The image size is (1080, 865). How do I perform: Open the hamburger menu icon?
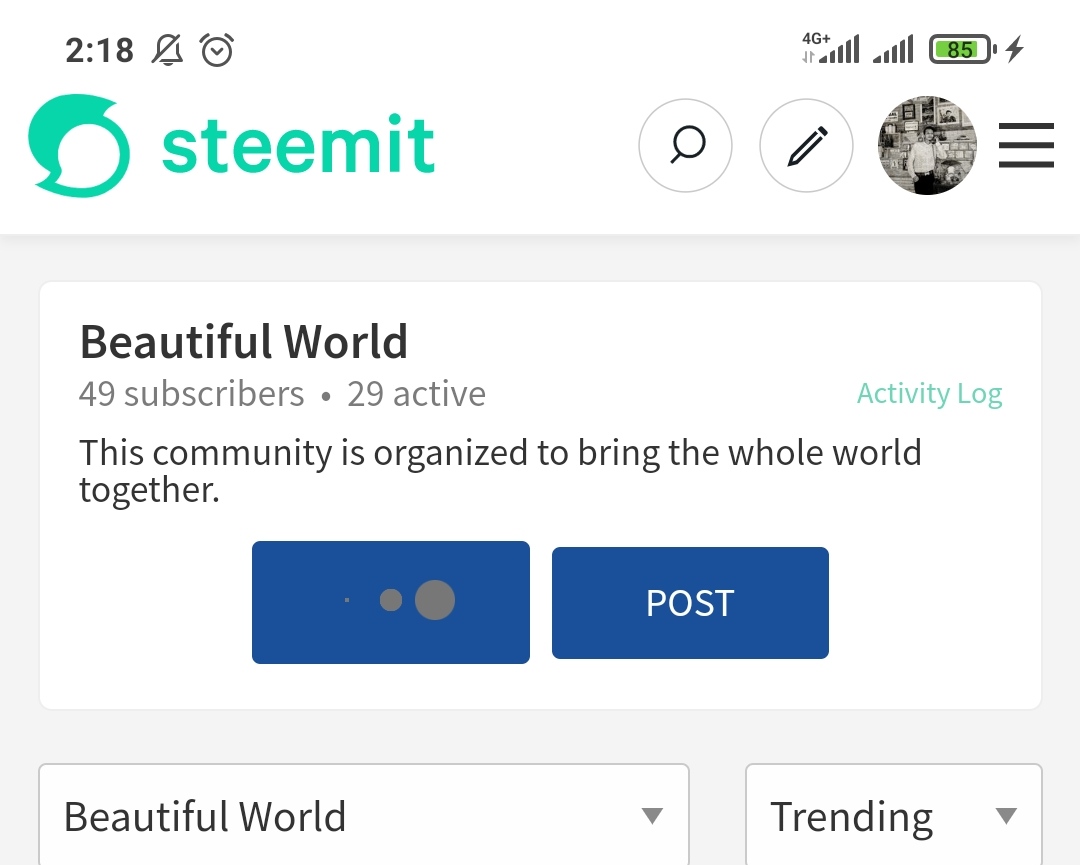1026,145
